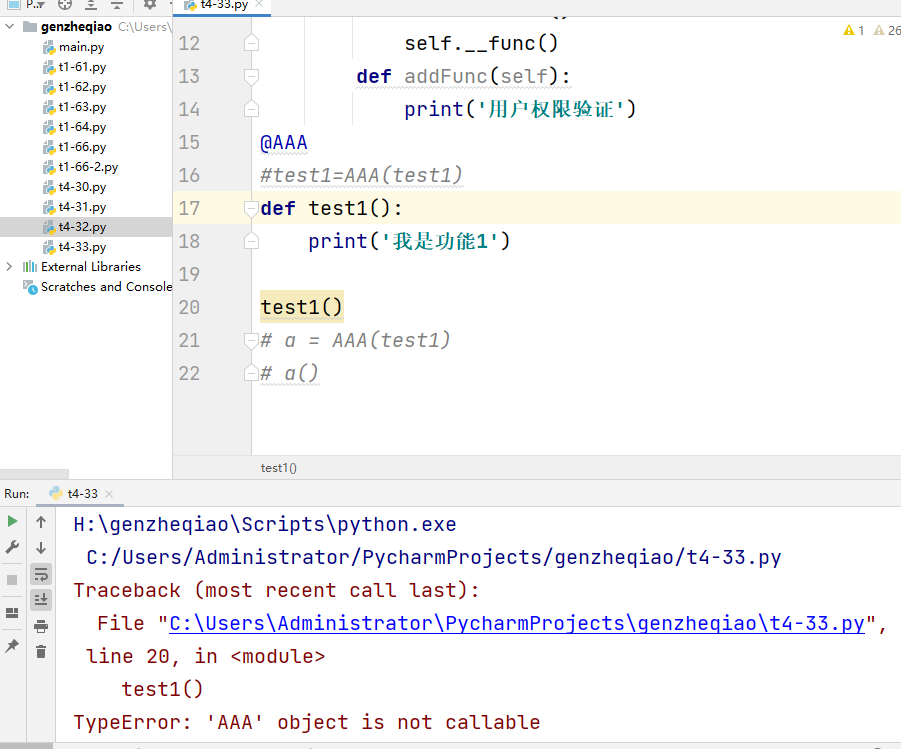The height and width of the screenshot is (749, 901).
Task: Click the up arrow in Run panel
Action: pyautogui.click(x=41, y=522)
